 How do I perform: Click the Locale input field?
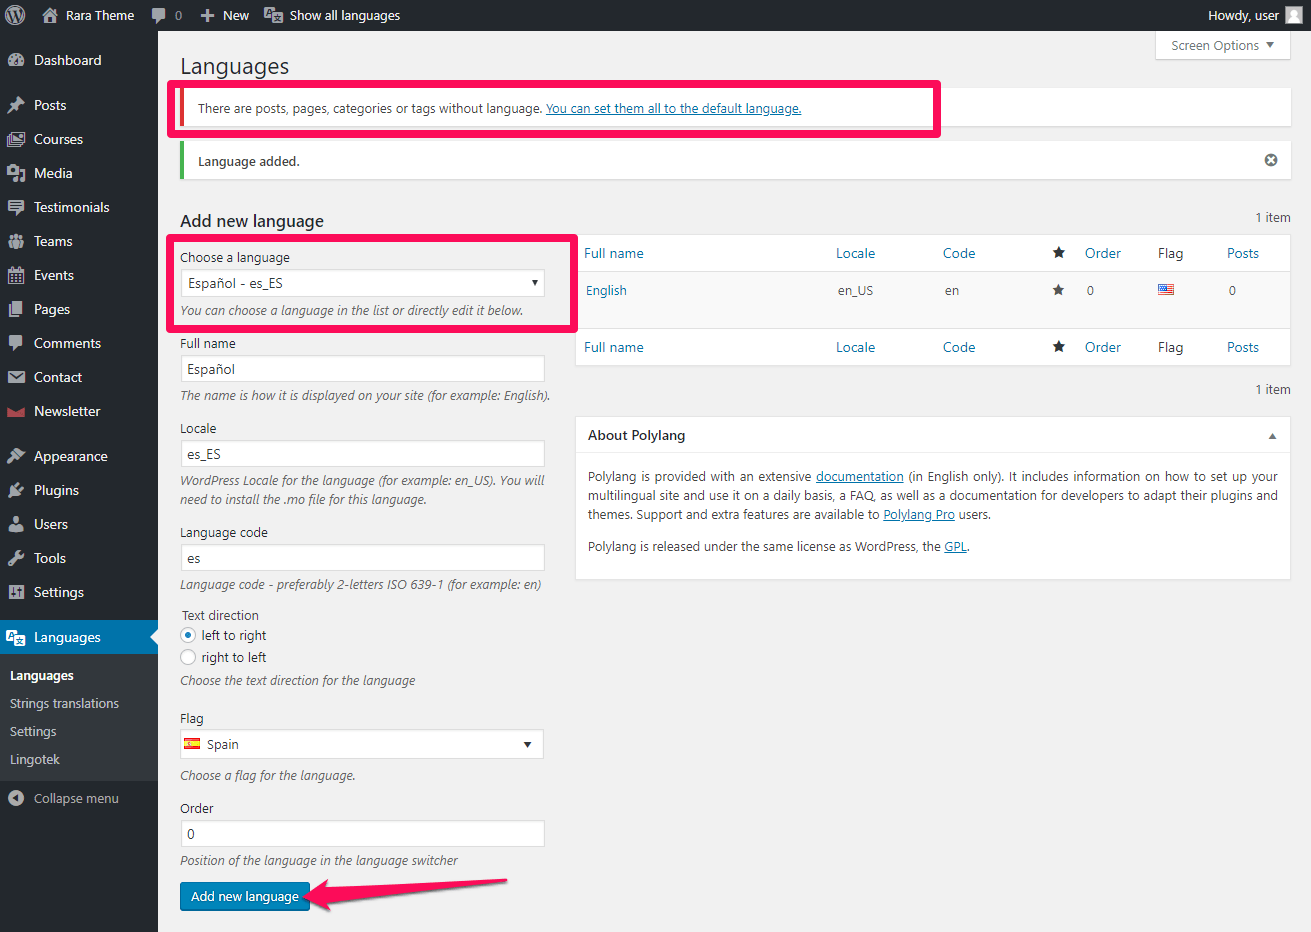[x=363, y=454]
